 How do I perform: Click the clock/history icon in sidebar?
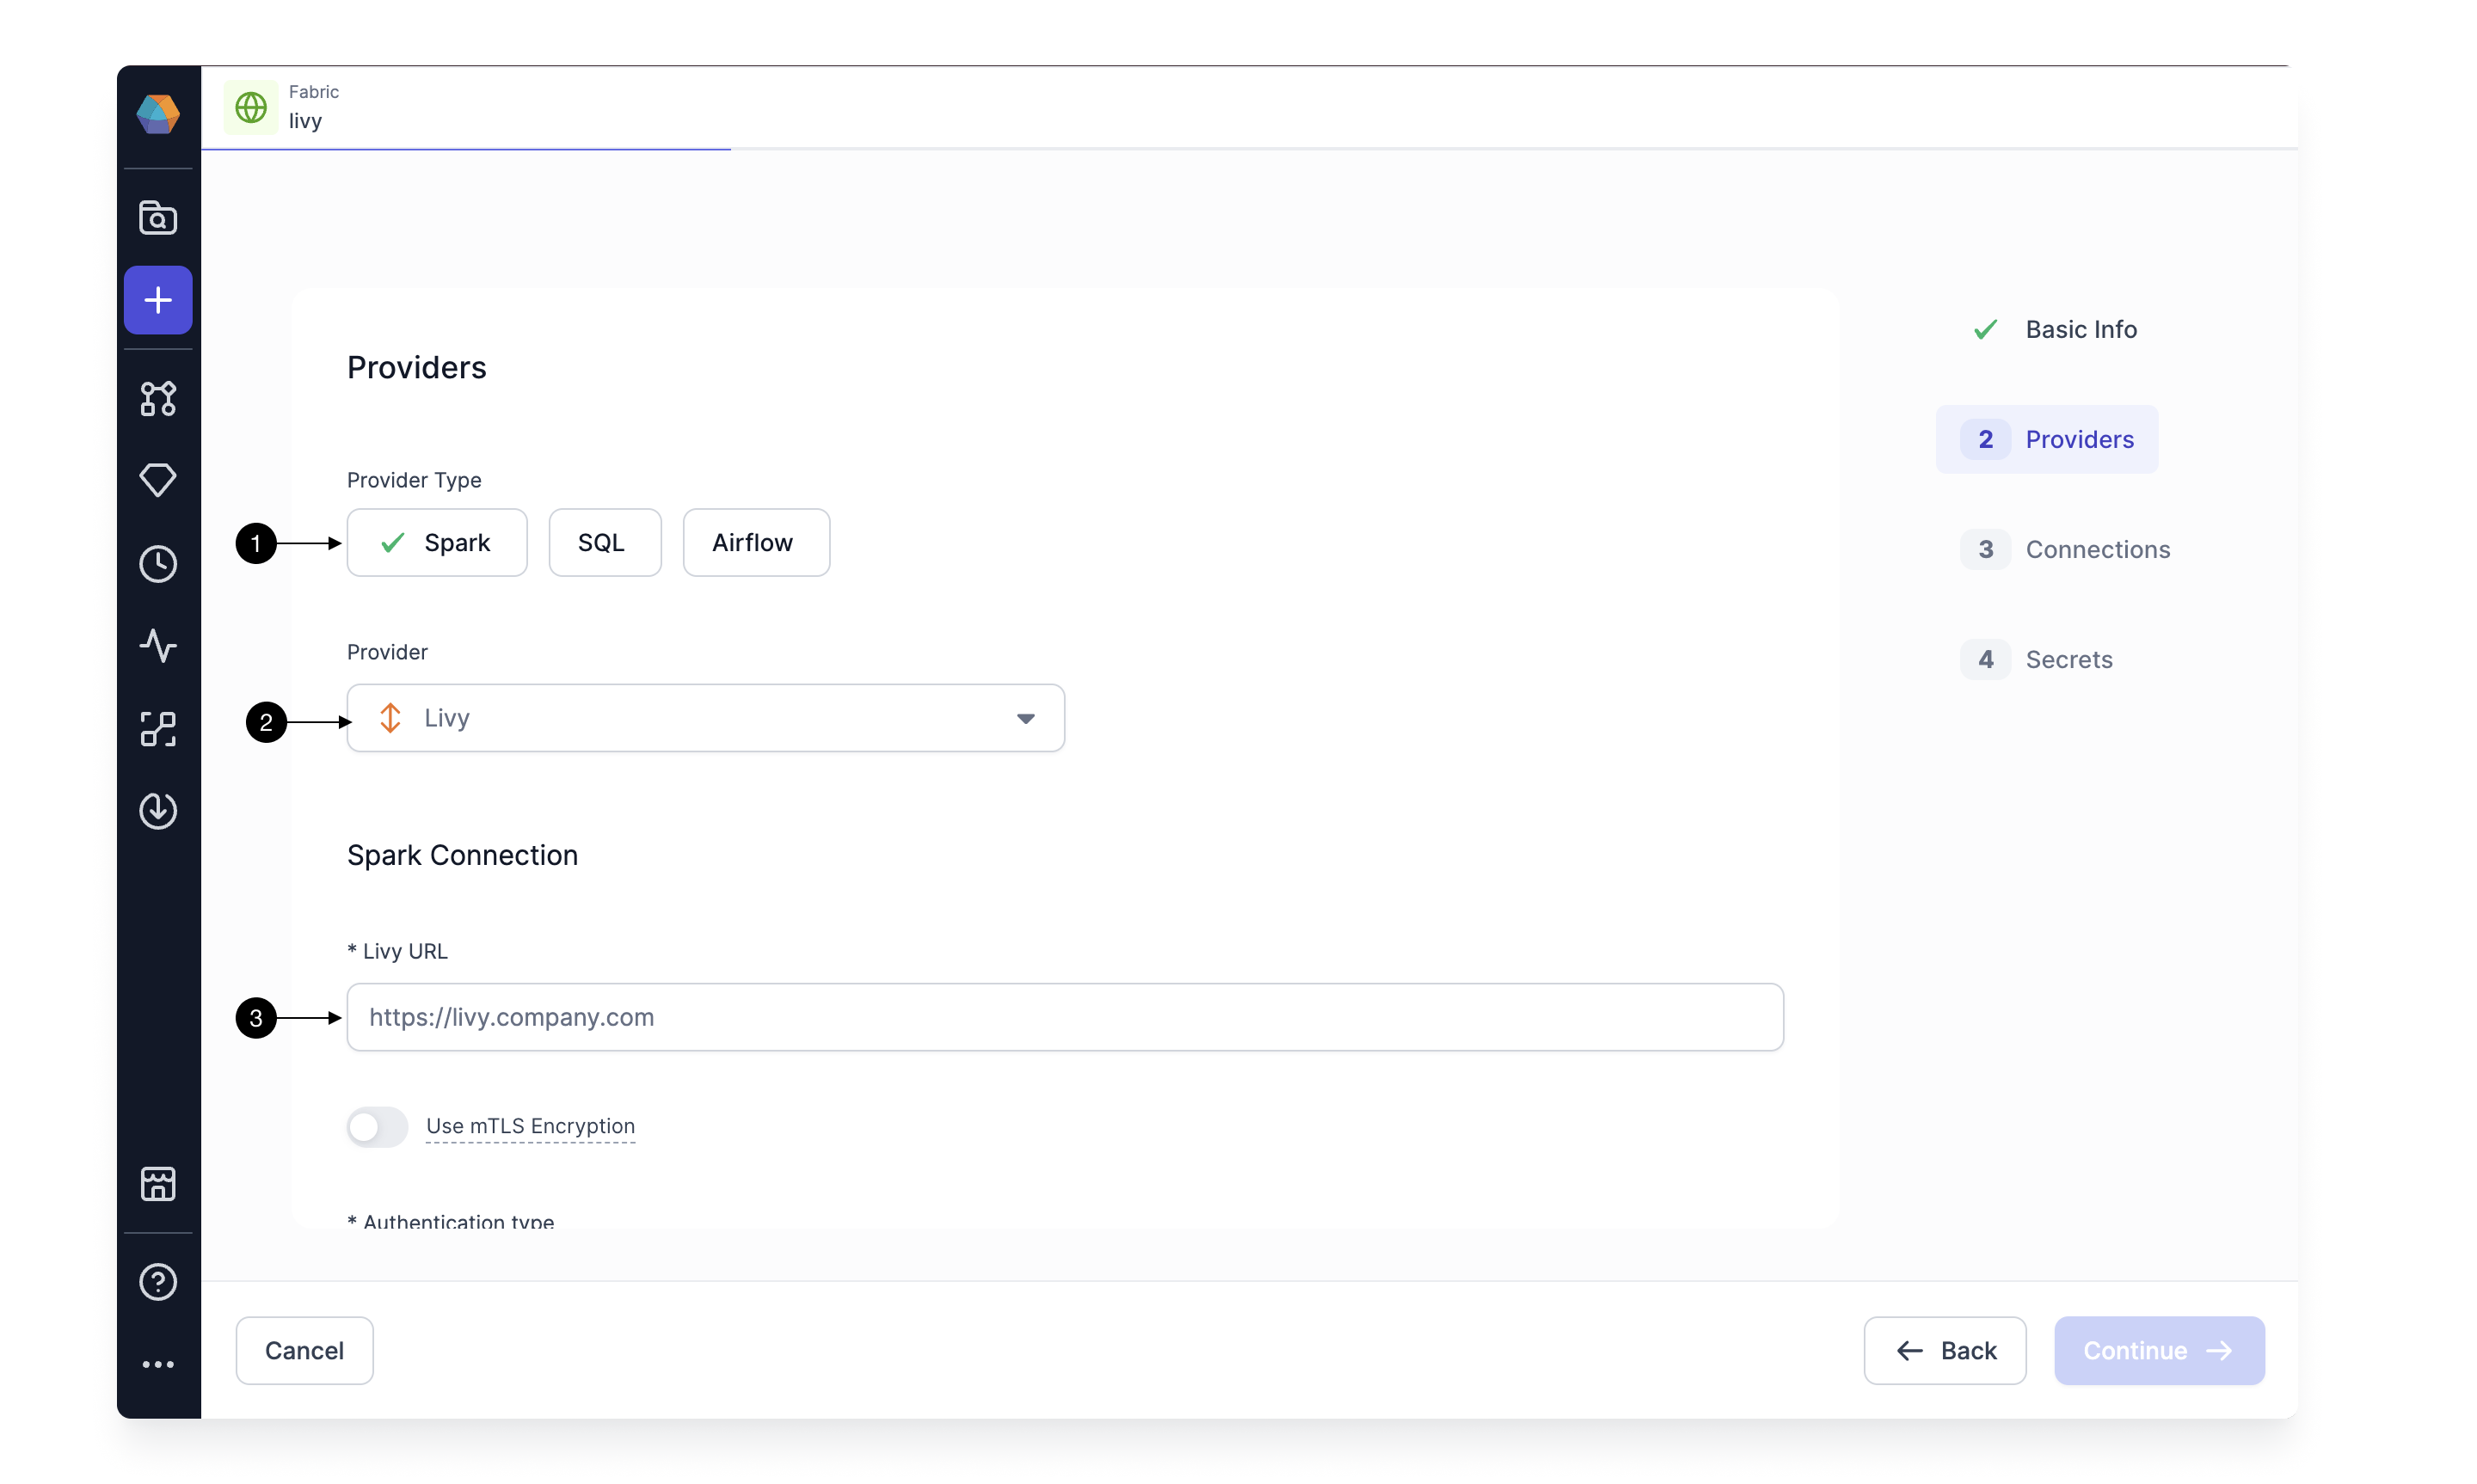click(x=157, y=561)
